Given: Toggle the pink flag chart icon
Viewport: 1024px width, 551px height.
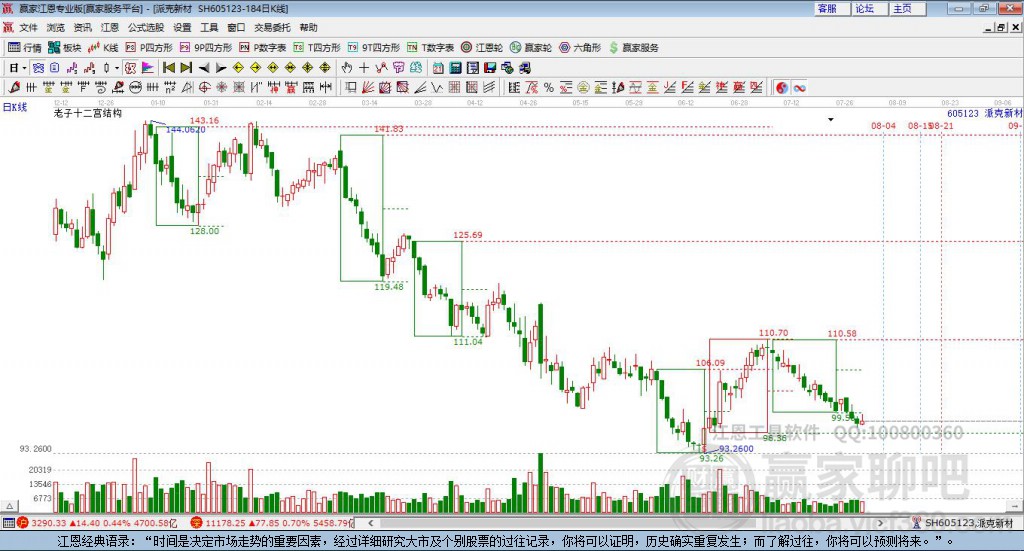Looking at the screenshot, I should [x=148, y=68].
